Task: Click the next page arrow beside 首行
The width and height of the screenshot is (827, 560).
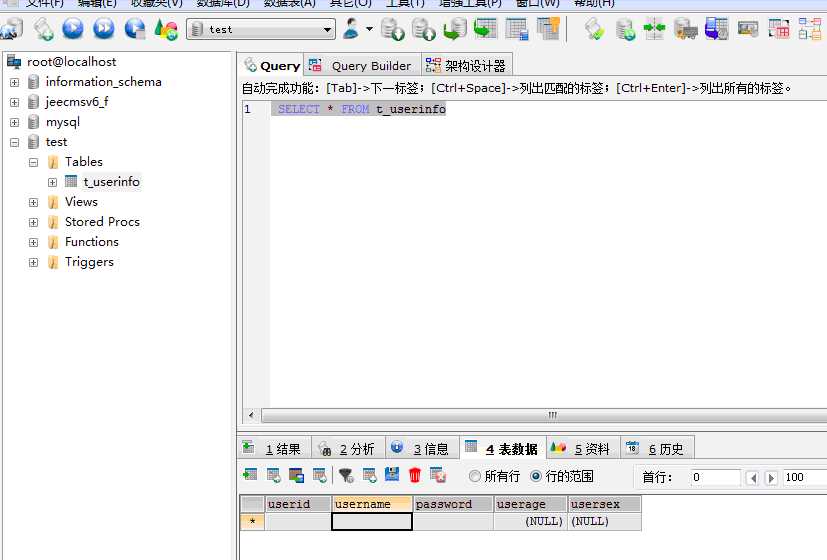Action: (771, 478)
